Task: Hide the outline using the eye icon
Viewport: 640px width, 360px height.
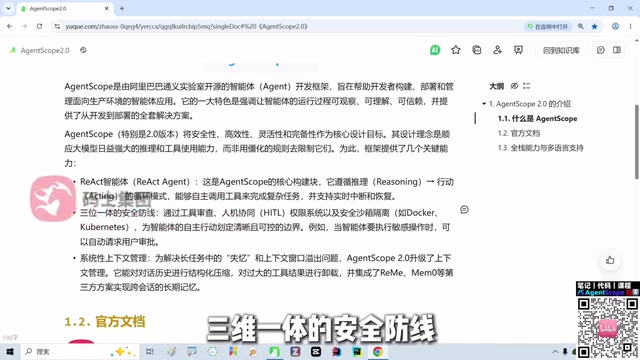Action: [514, 86]
